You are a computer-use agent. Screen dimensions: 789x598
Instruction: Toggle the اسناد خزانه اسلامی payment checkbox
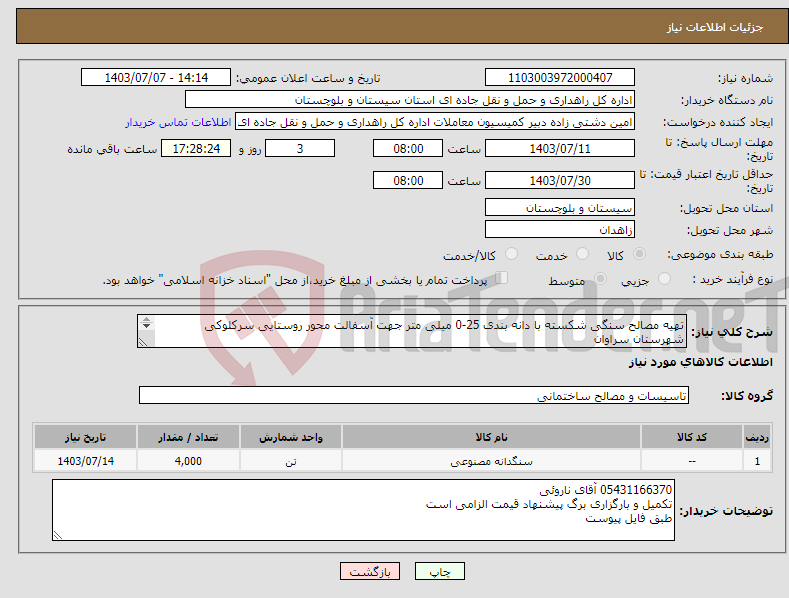501,278
